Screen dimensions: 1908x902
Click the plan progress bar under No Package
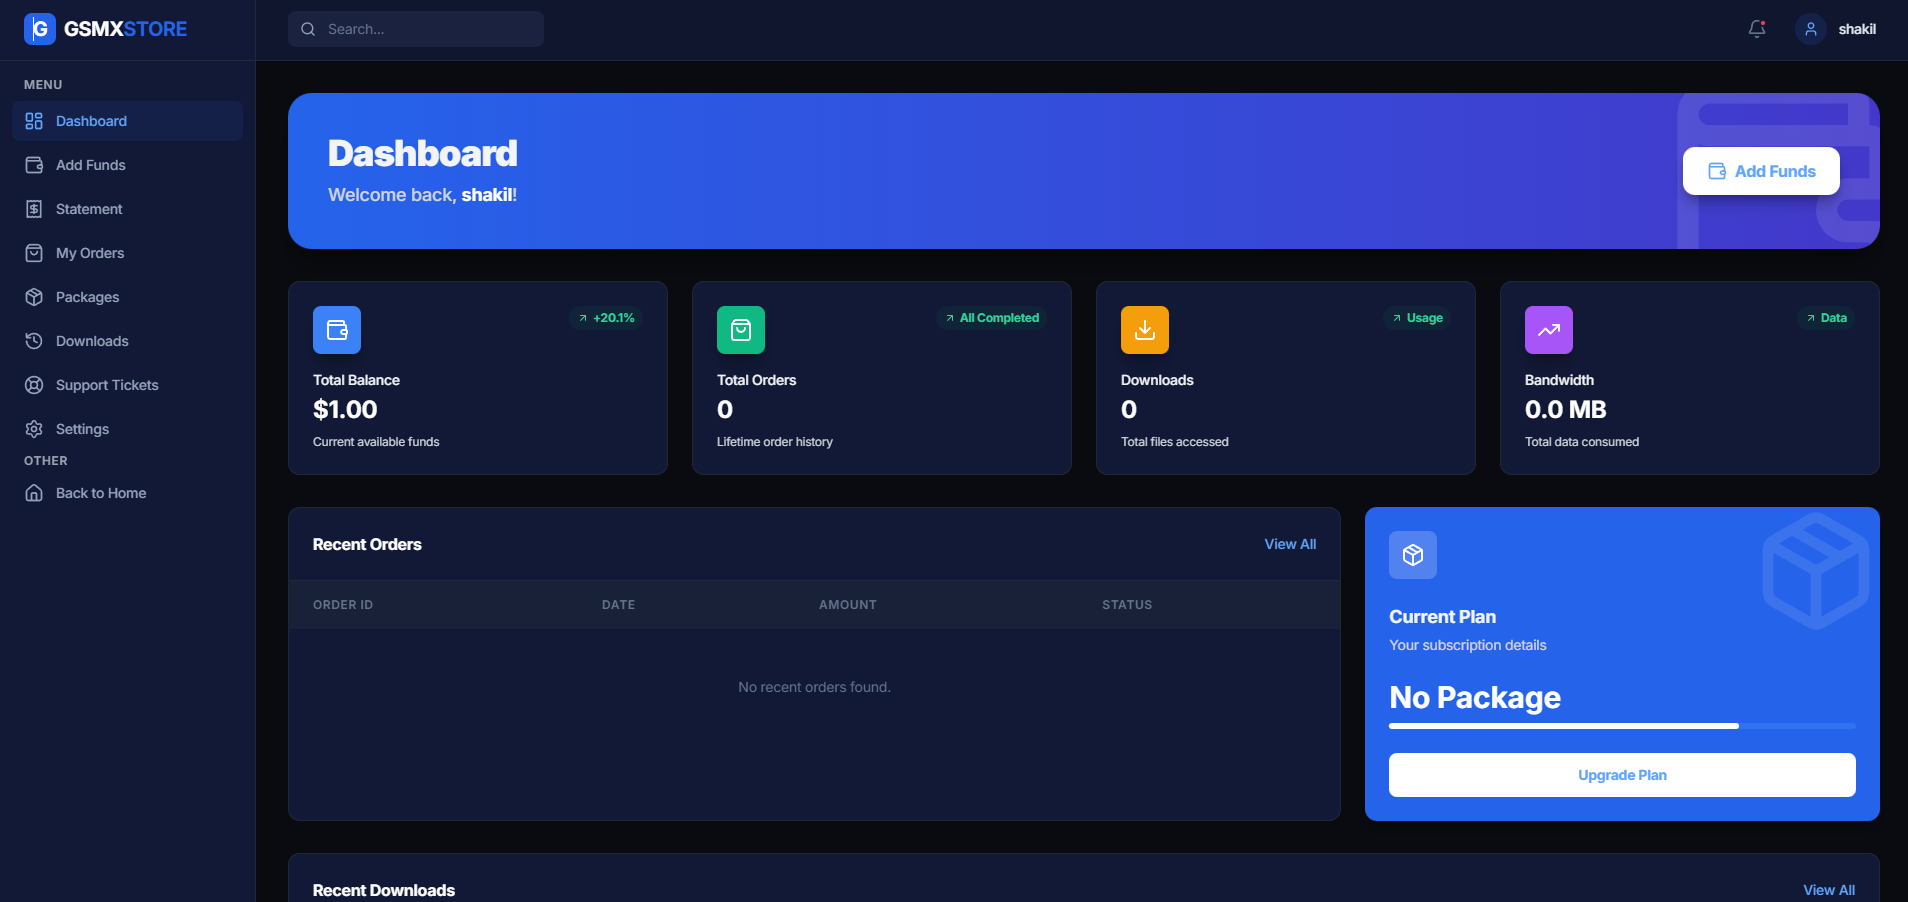(1621, 726)
